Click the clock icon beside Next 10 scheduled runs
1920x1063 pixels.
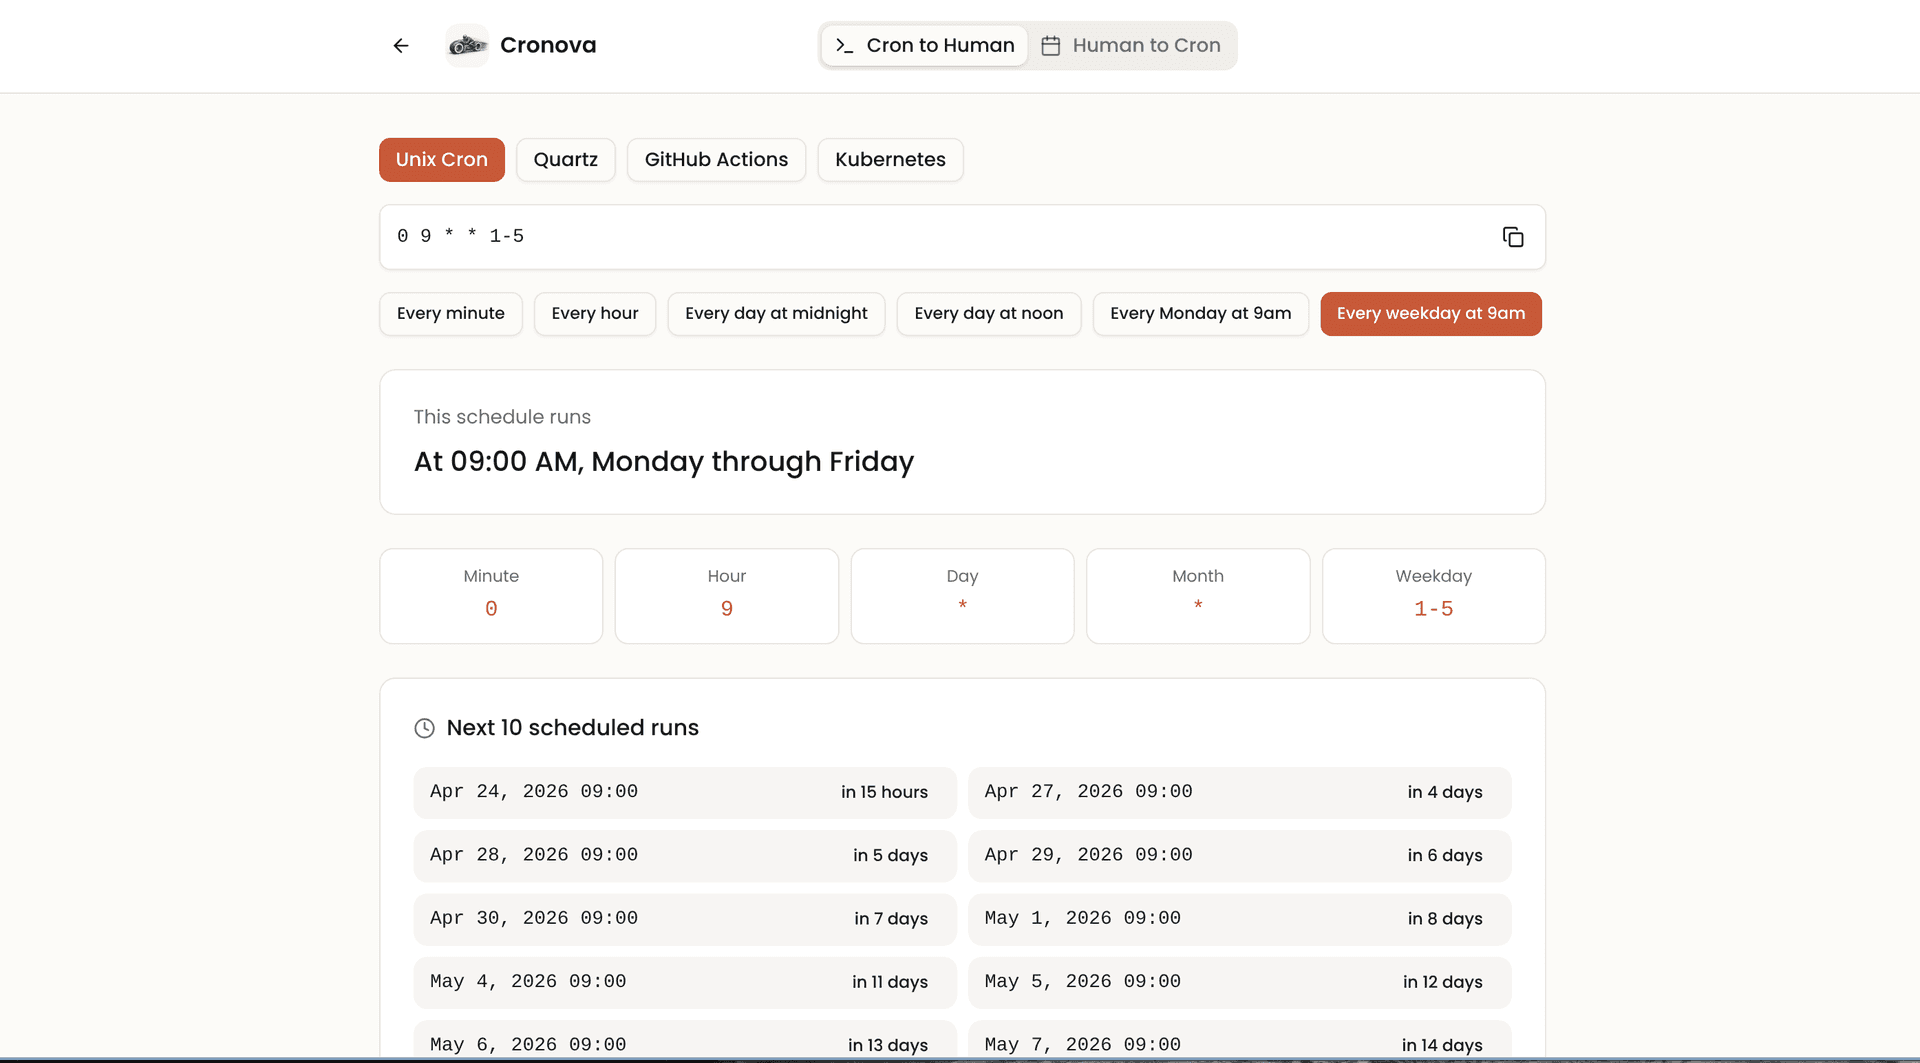[x=424, y=728]
